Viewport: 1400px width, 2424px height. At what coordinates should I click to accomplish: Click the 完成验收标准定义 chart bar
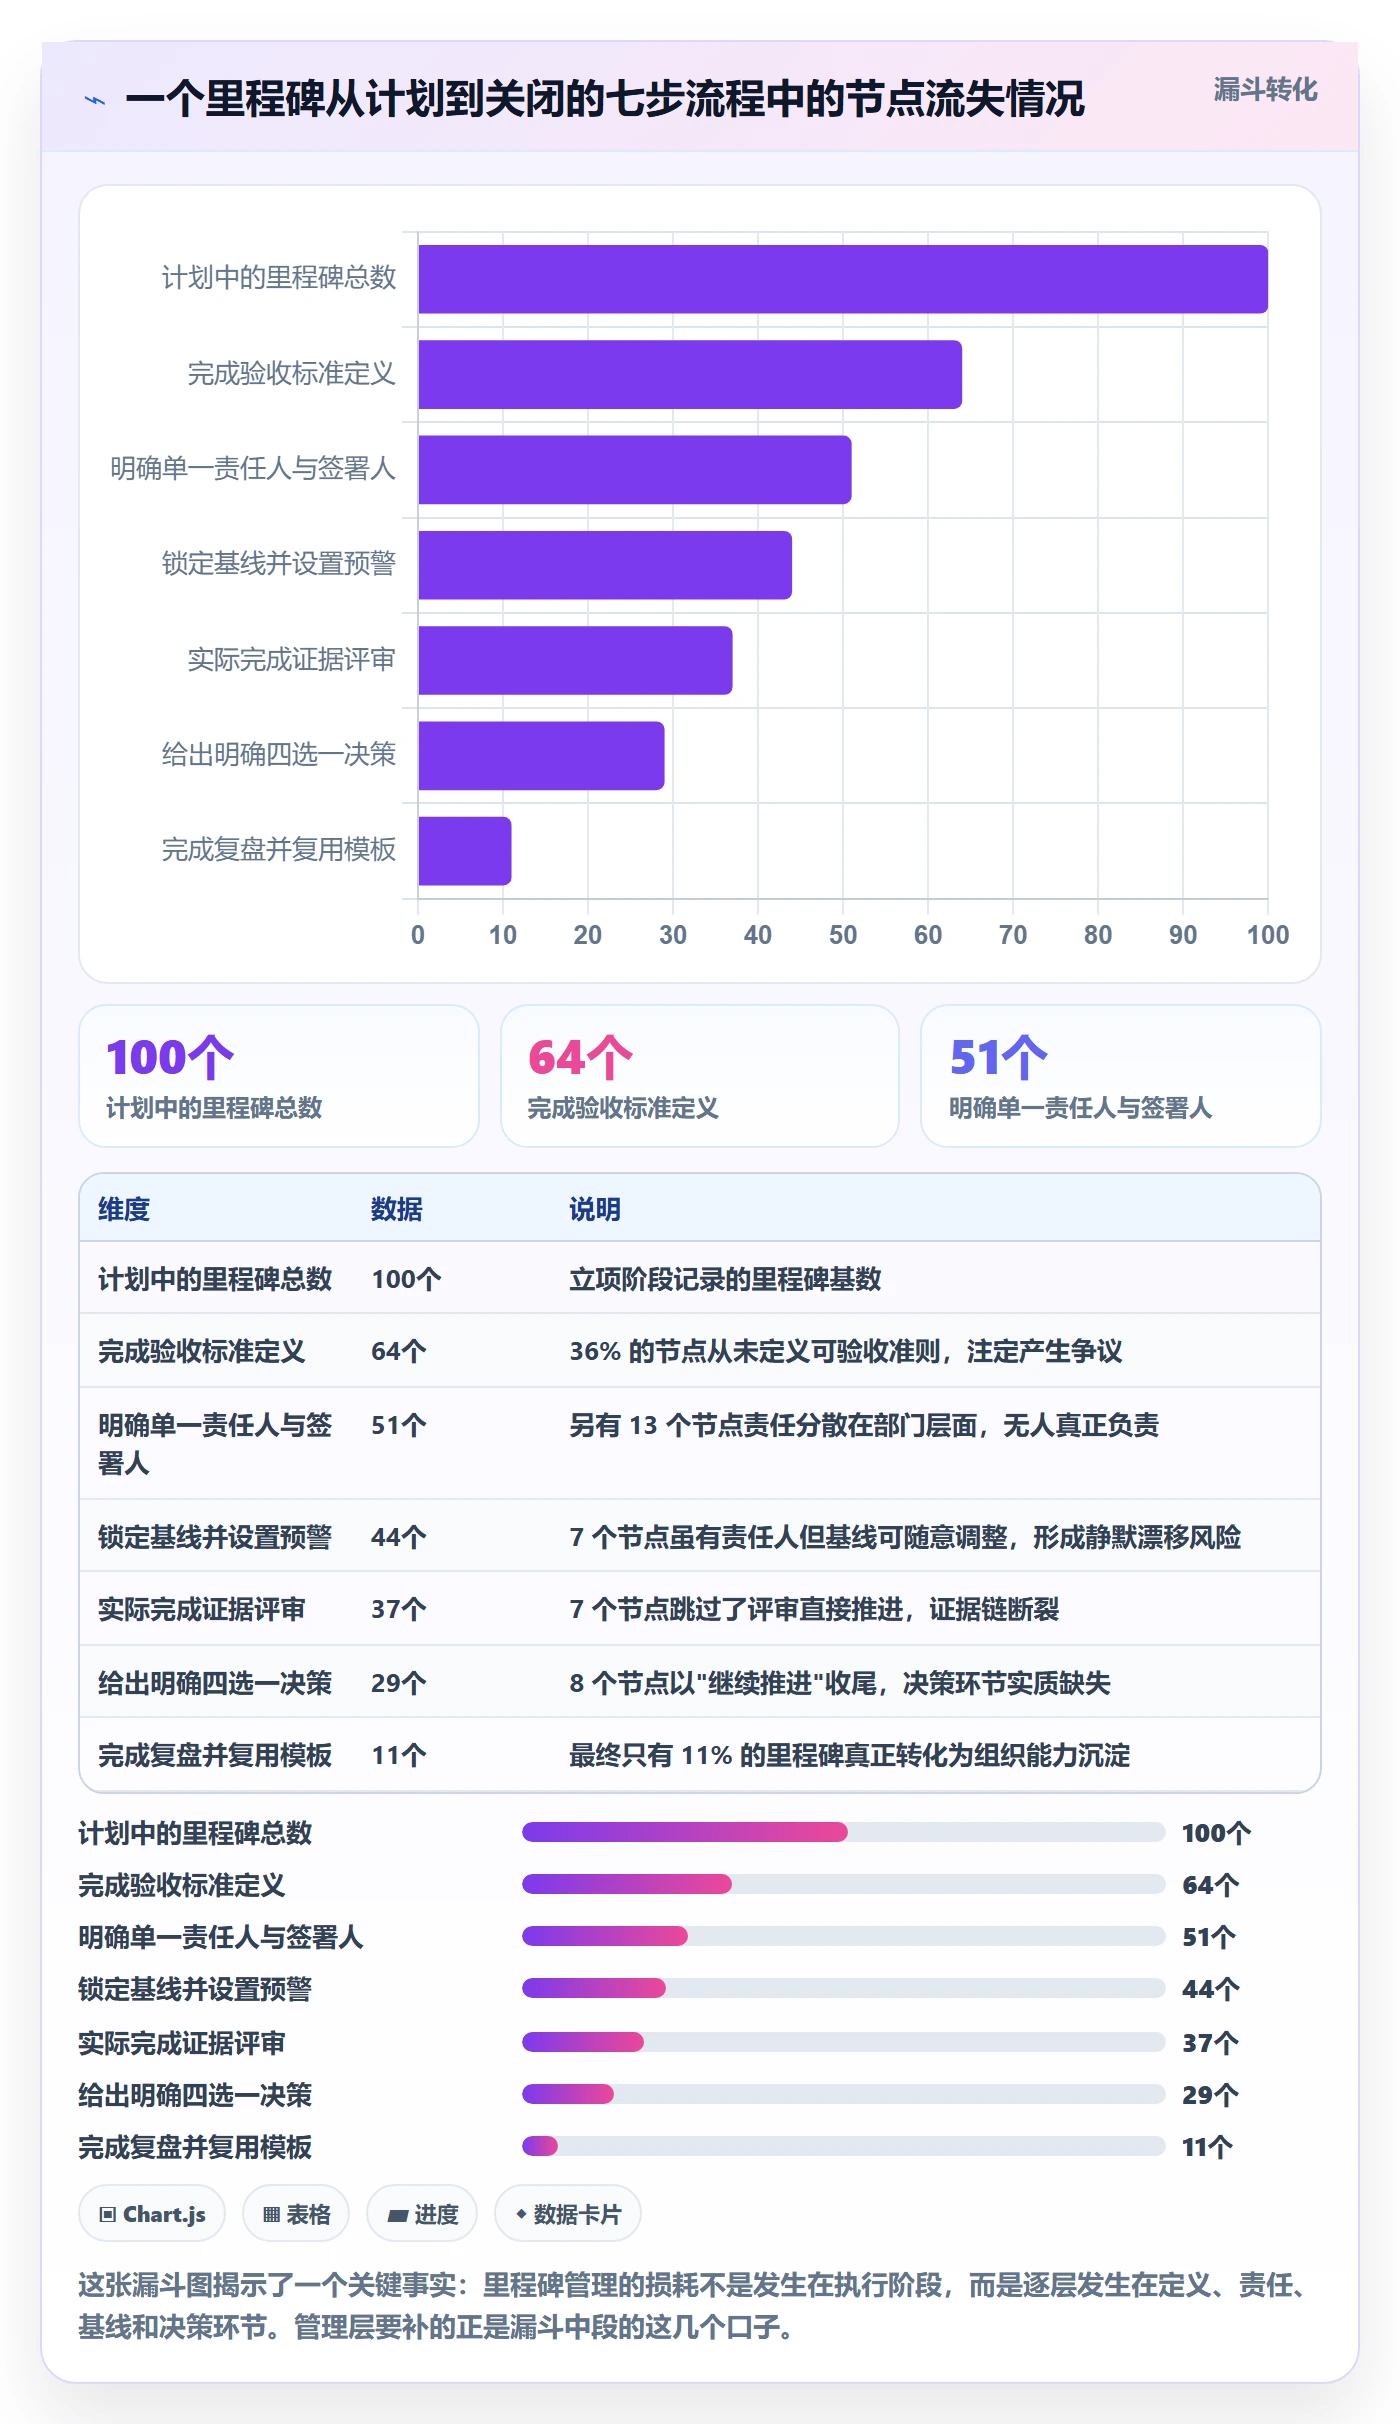[690, 374]
